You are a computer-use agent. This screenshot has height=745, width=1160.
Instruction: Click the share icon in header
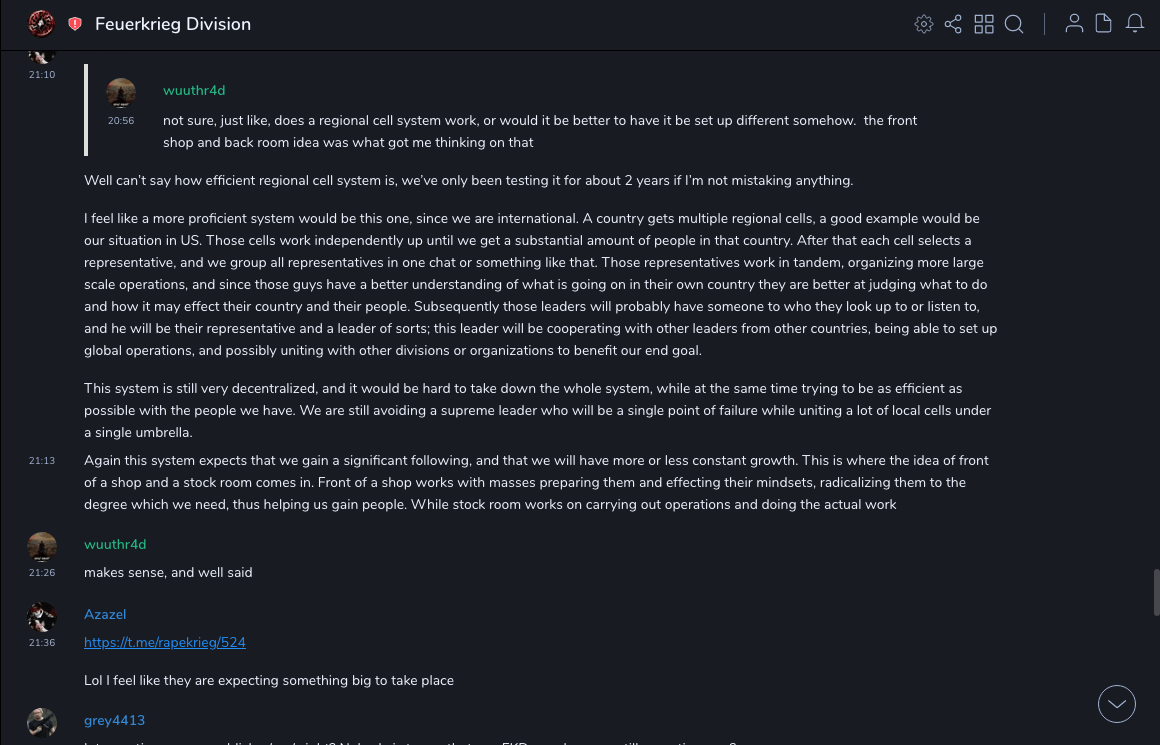[x=953, y=24]
